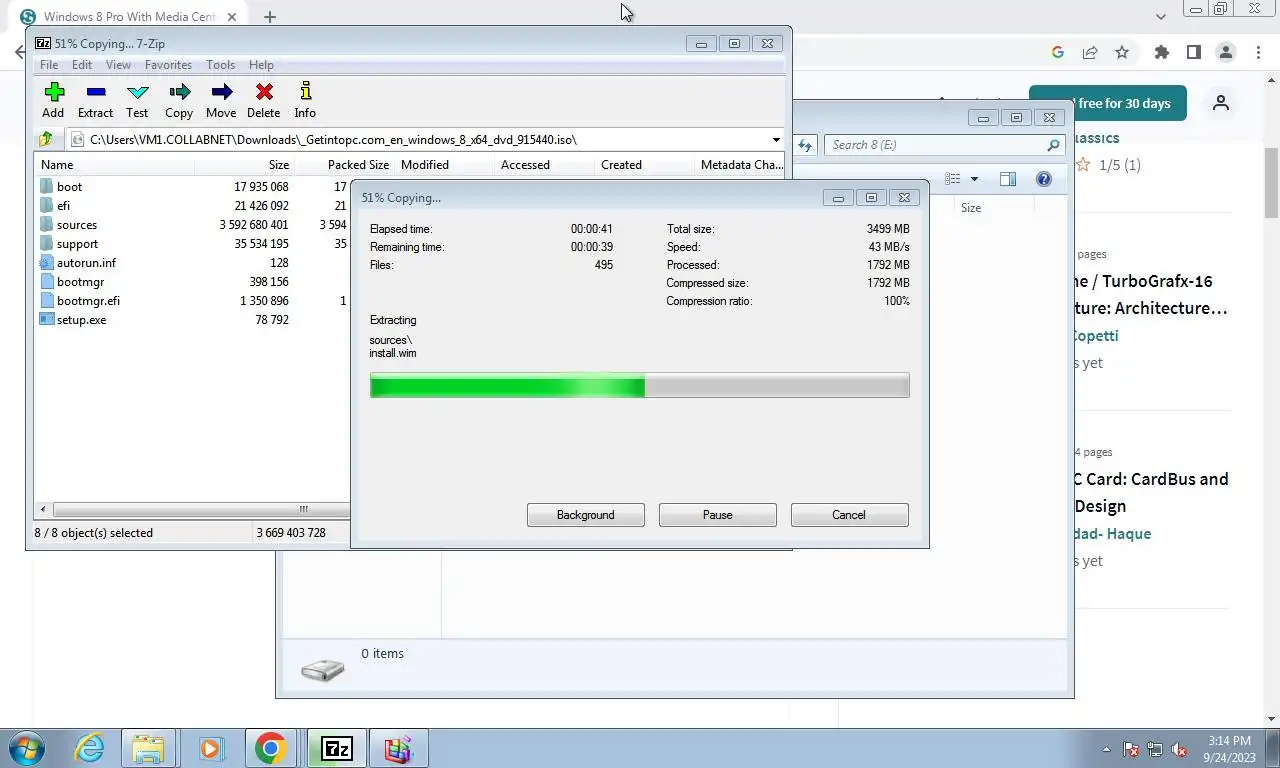Open the Chrome tab search chevron

pyautogui.click(x=1161, y=17)
